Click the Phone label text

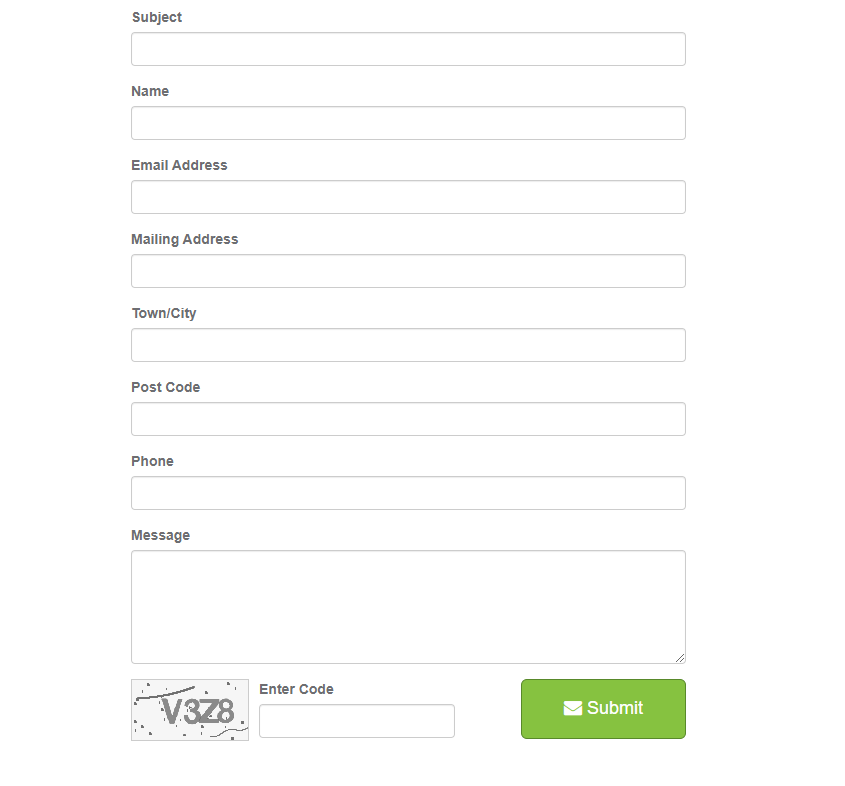(152, 461)
